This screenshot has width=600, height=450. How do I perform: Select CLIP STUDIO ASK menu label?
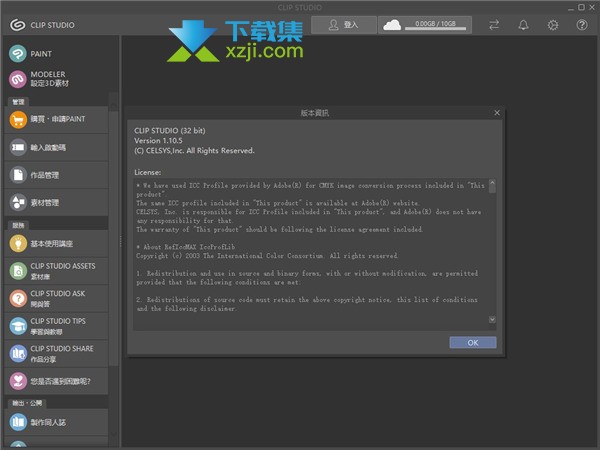point(58,293)
